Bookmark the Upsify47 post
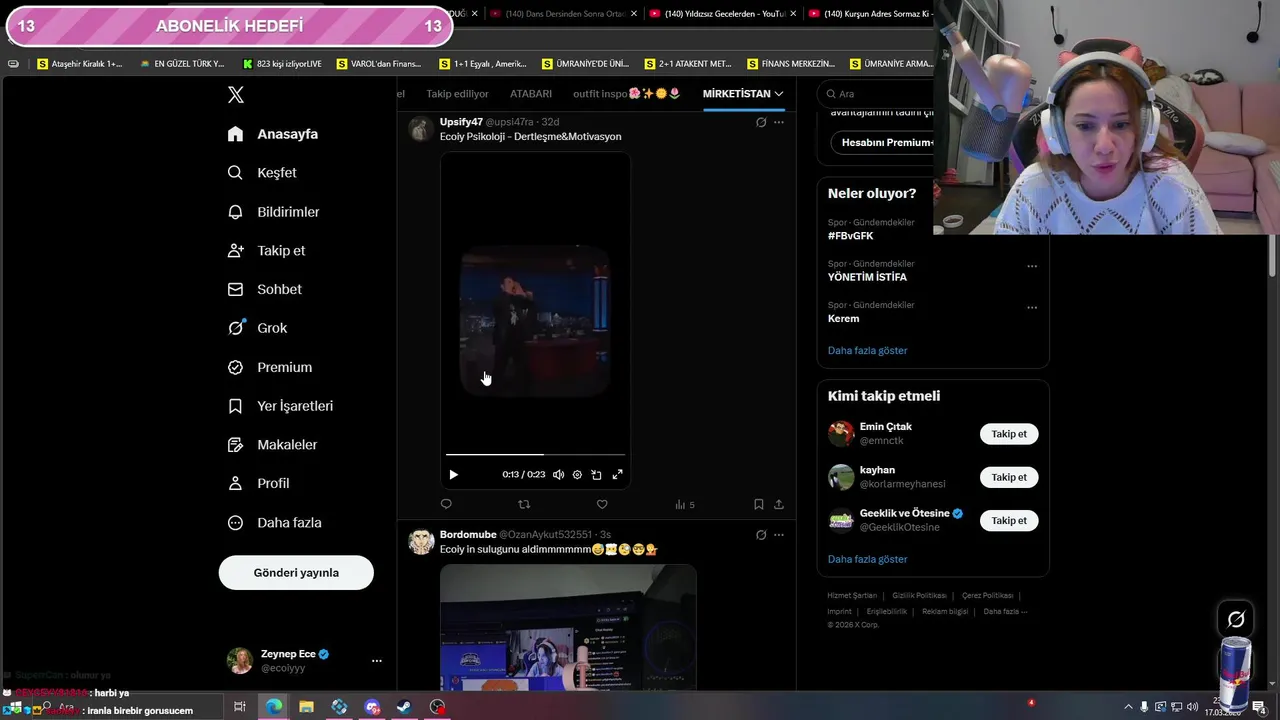The image size is (1280, 720). (x=759, y=504)
